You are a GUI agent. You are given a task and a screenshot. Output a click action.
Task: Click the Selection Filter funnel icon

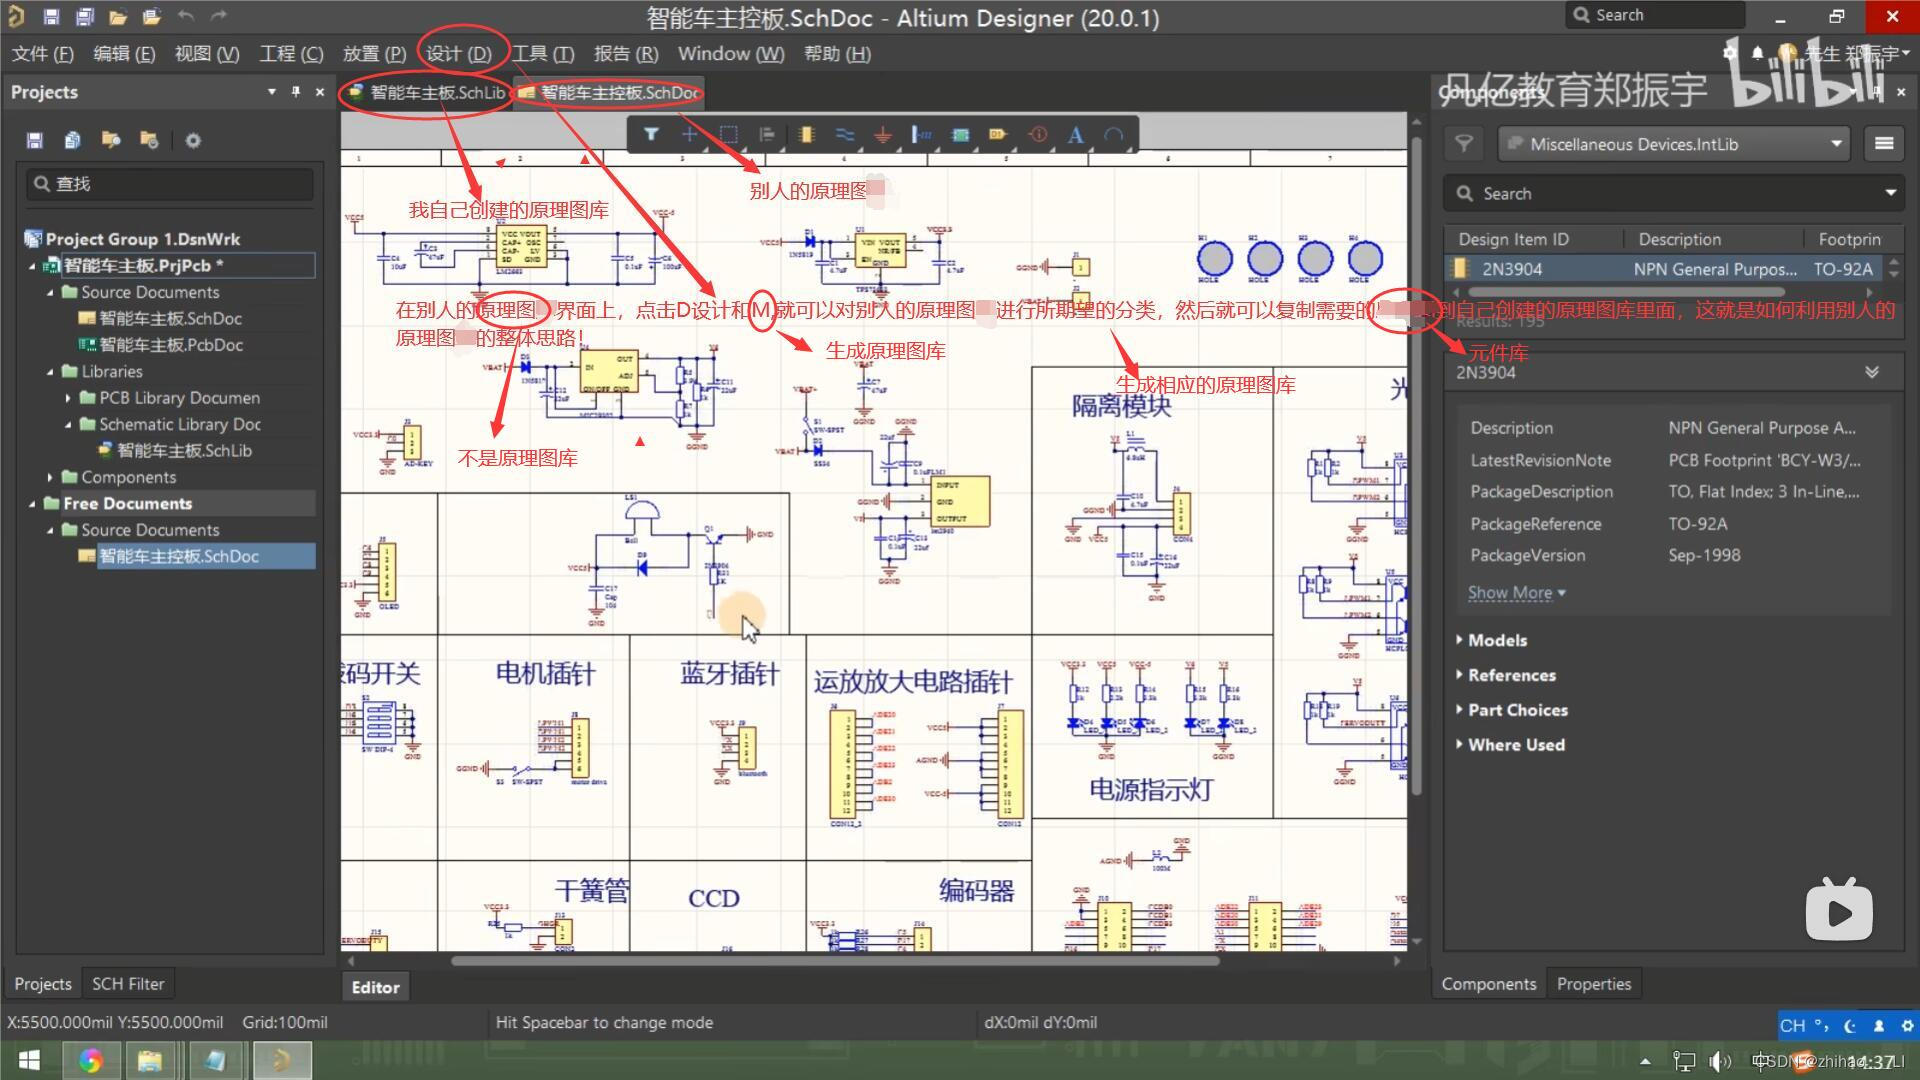click(x=651, y=134)
